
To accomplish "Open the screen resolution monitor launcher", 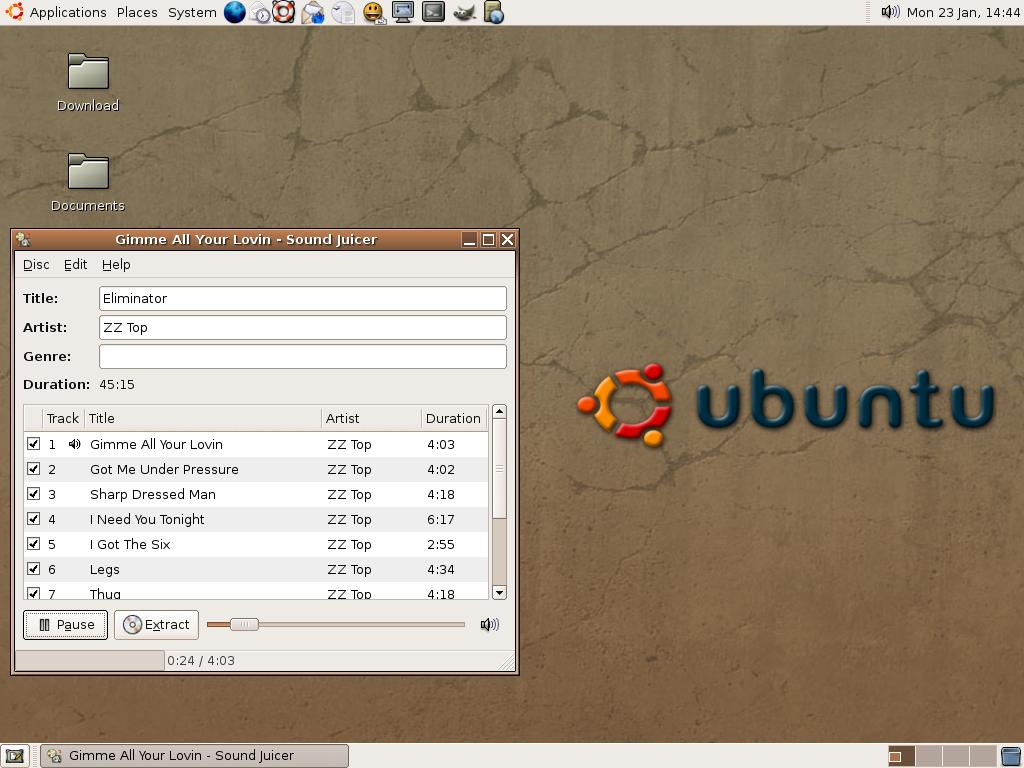I will pos(403,12).
